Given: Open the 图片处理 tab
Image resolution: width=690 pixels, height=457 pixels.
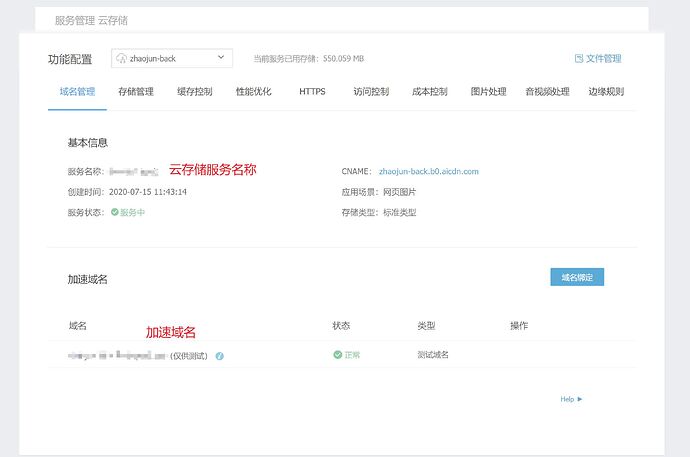Looking at the screenshot, I should [488, 91].
